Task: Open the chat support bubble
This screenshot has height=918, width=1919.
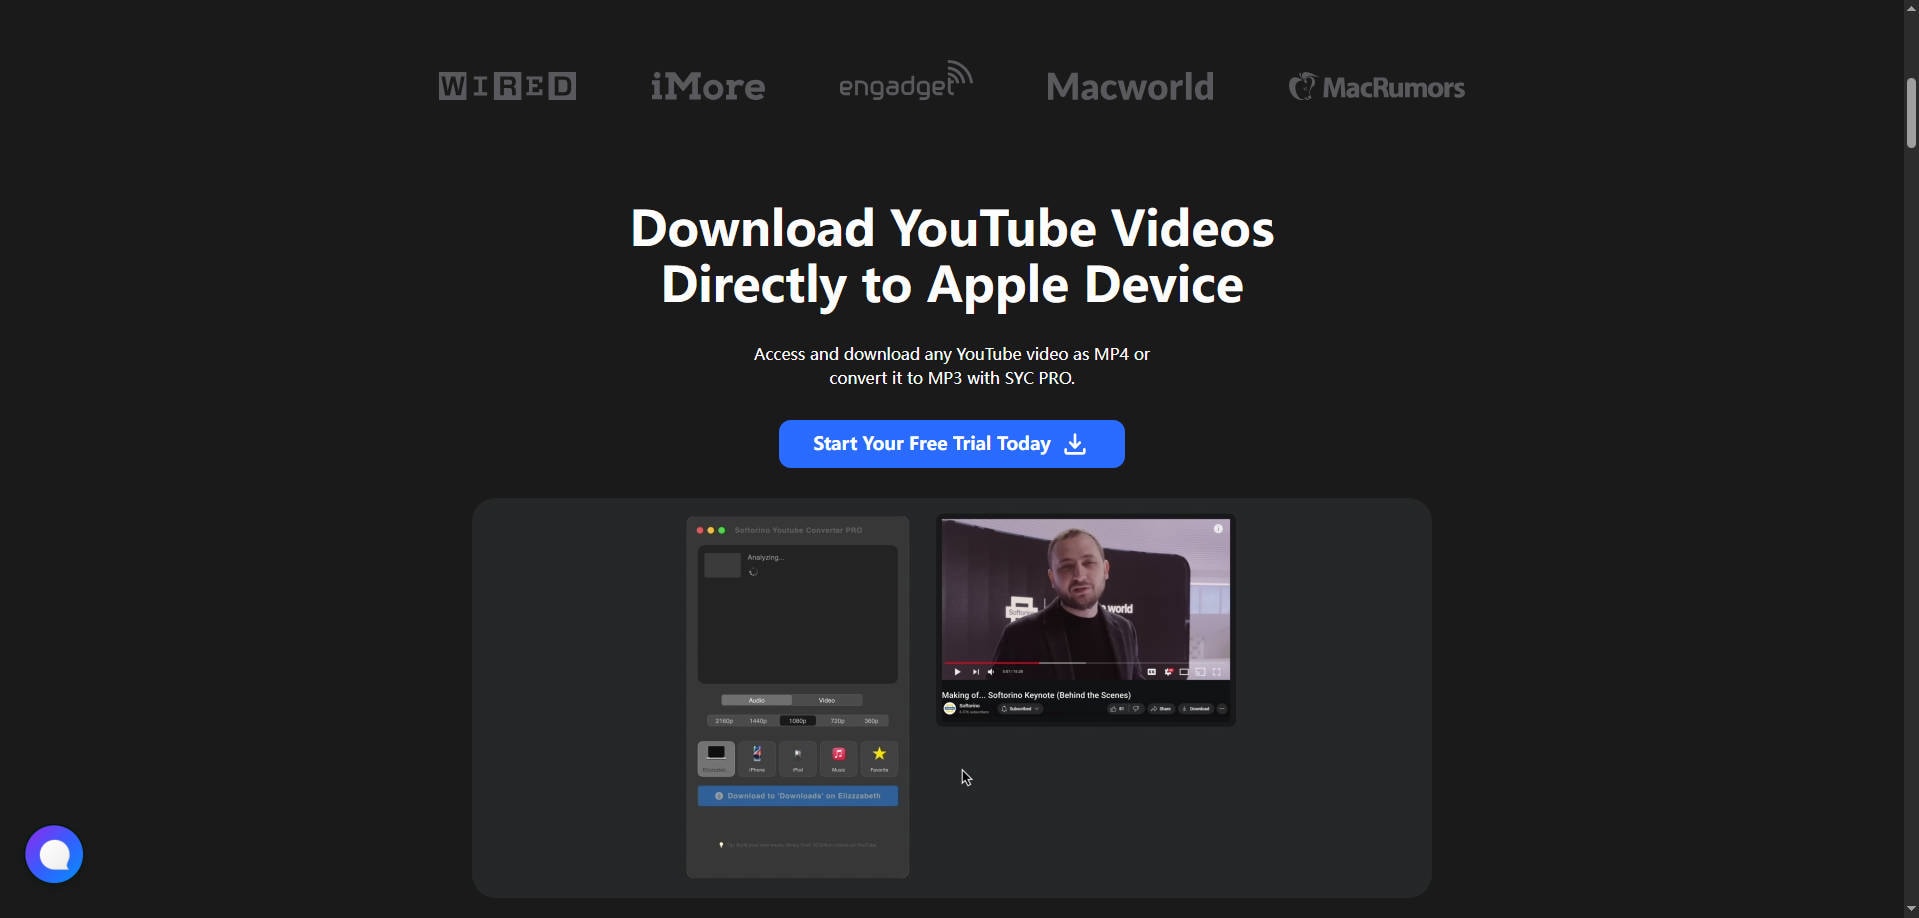Action: coord(54,854)
